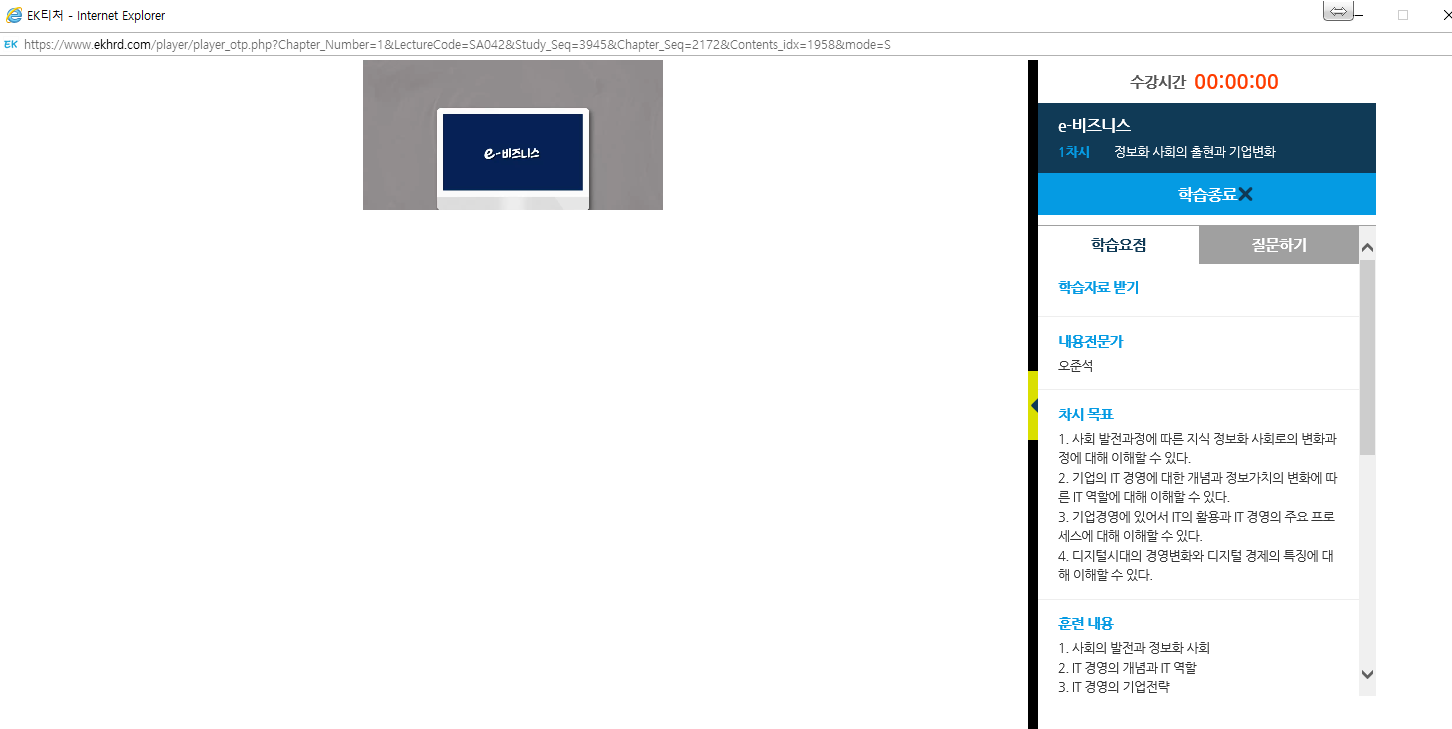The height and width of the screenshot is (729, 1452).
Task: Open the 질문하기 tab
Action: pyautogui.click(x=1278, y=245)
